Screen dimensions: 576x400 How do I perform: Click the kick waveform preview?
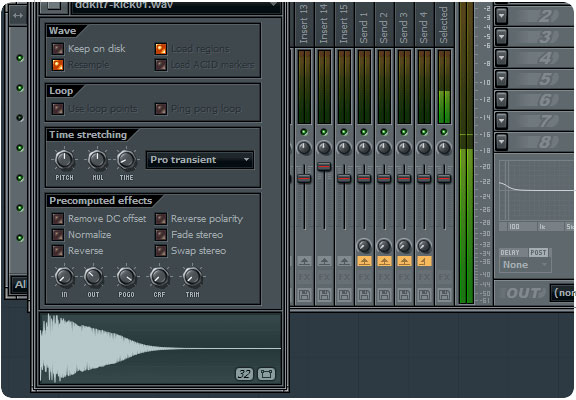tap(160, 348)
